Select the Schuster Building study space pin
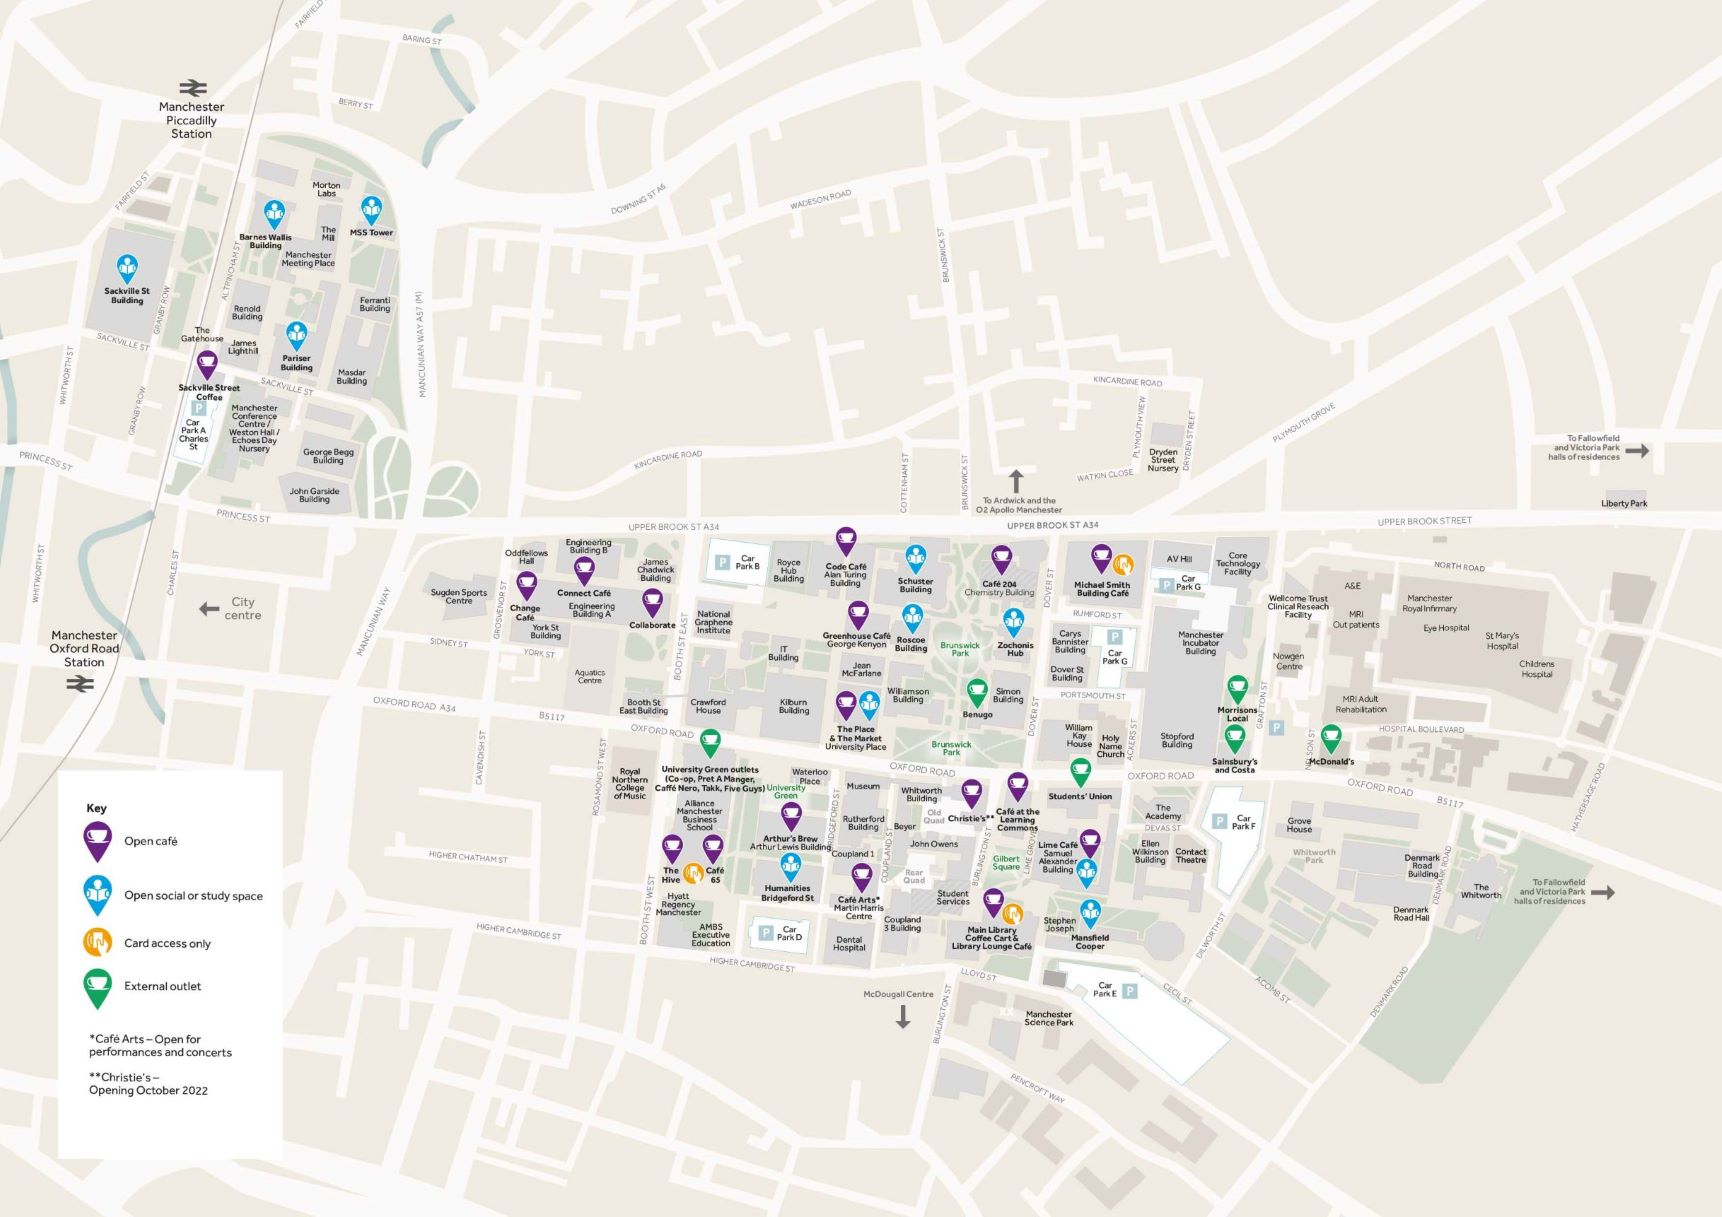This screenshot has width=1722, height=1217. coord(915,558)
